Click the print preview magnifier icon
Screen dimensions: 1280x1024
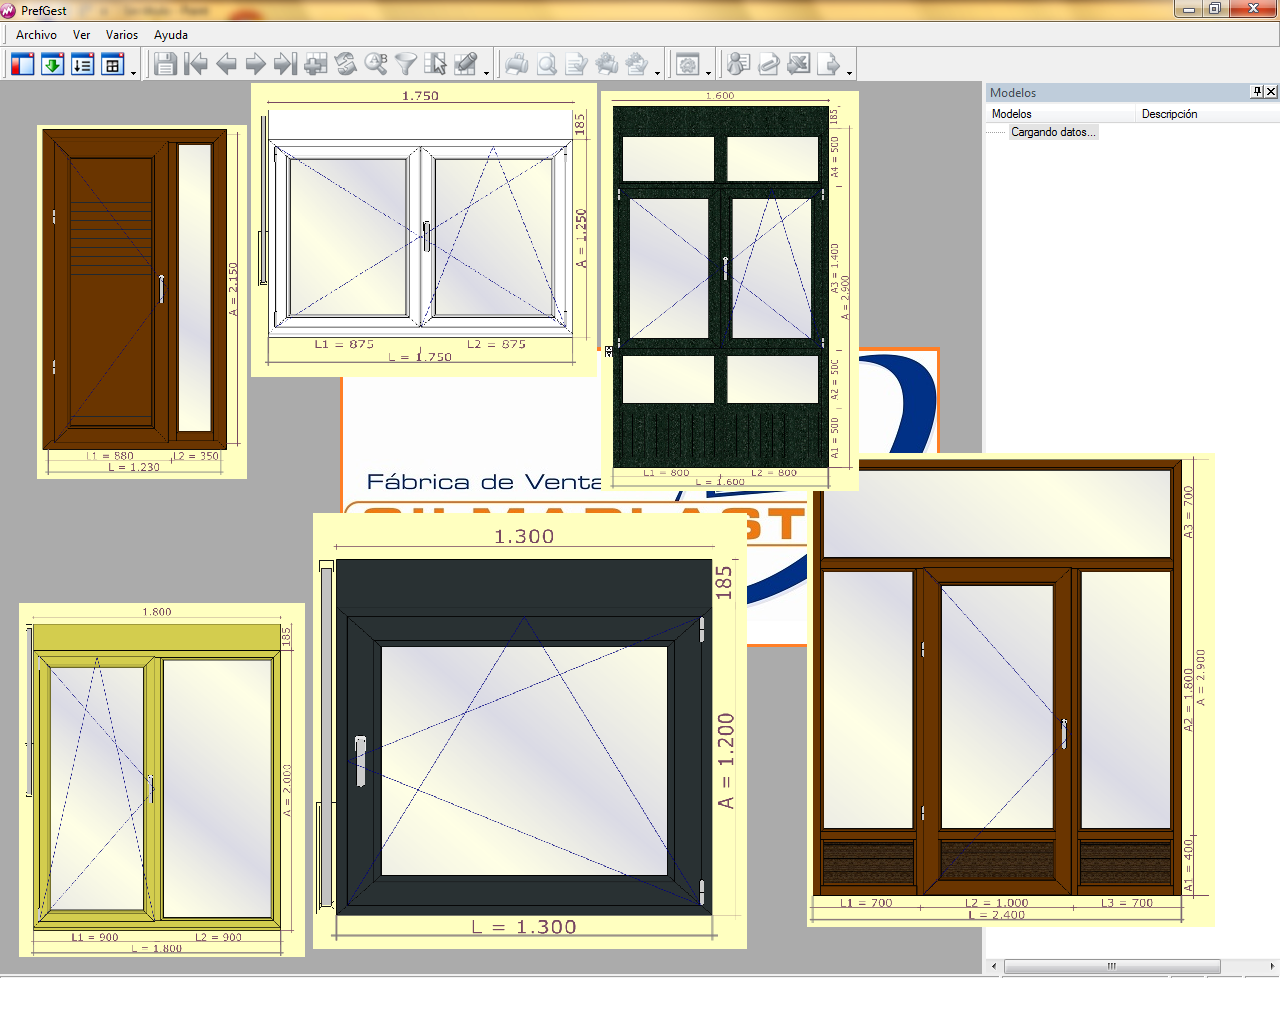[x=547, y=65]
